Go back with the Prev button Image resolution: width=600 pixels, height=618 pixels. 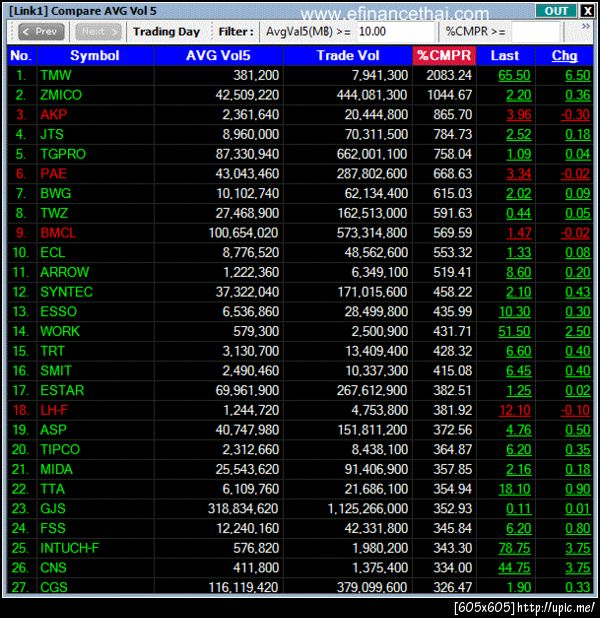pos(41,32)
